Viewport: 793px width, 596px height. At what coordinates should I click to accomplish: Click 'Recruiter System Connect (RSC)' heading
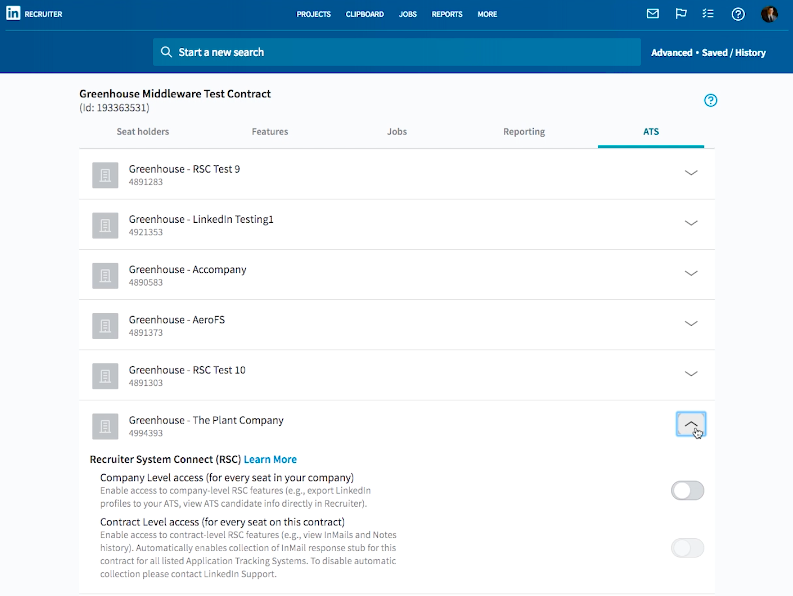tap(165, 459)
